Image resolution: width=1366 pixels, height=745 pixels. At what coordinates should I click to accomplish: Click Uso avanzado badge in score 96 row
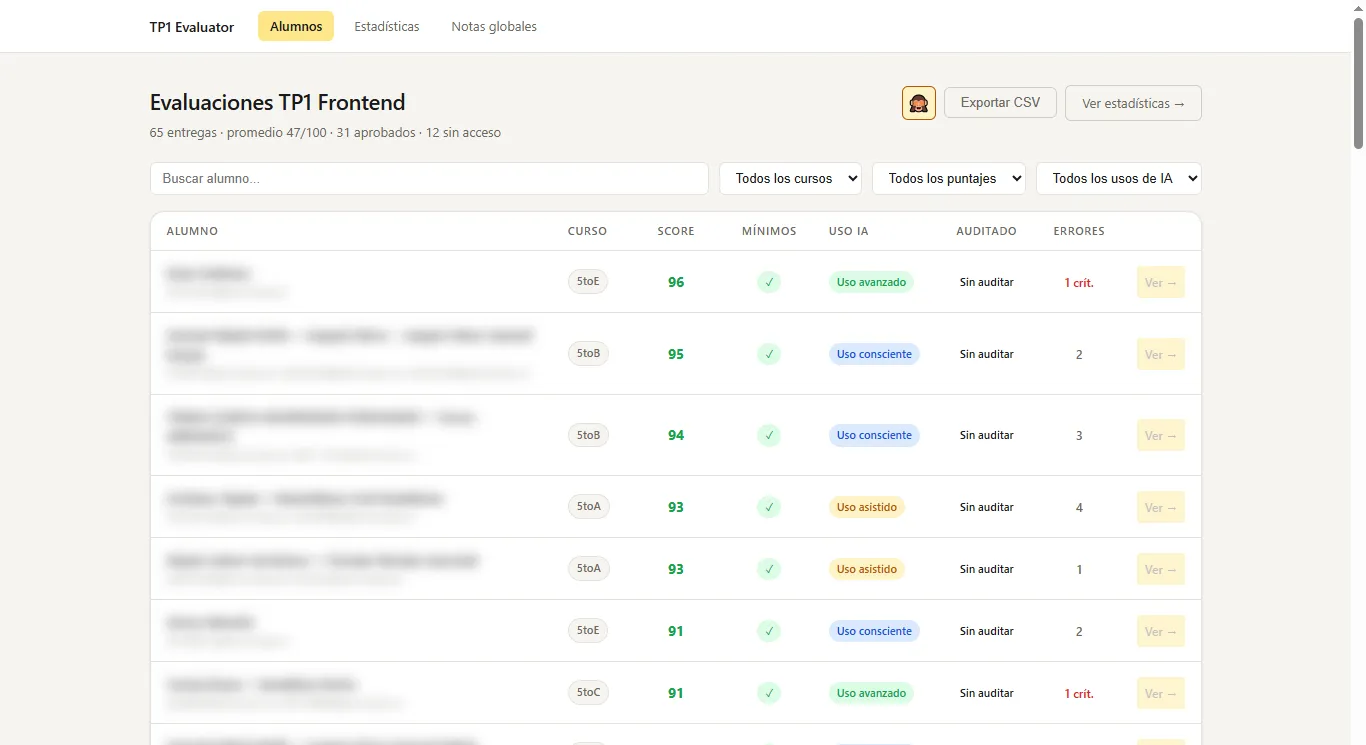tap(871, 282)
